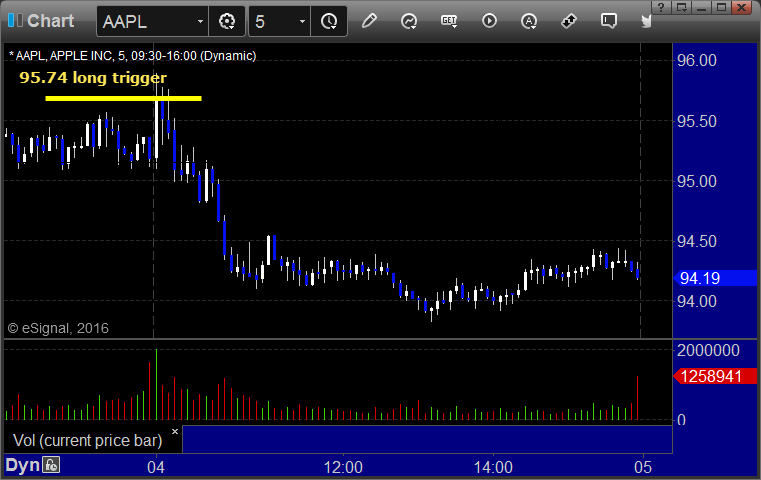Click the Chart window logo icon
The width and height of the screenshot is (761, 480).
click(x=15, y=20)
